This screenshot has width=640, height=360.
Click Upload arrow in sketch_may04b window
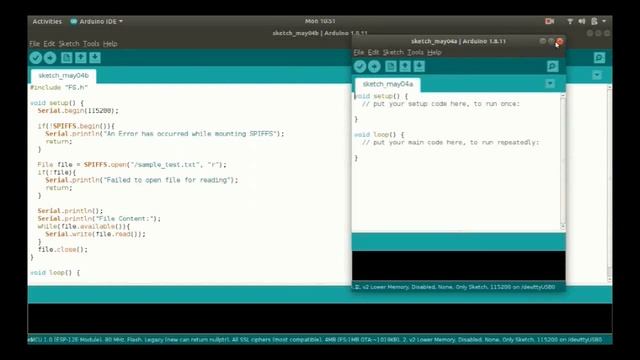point(50,58)
